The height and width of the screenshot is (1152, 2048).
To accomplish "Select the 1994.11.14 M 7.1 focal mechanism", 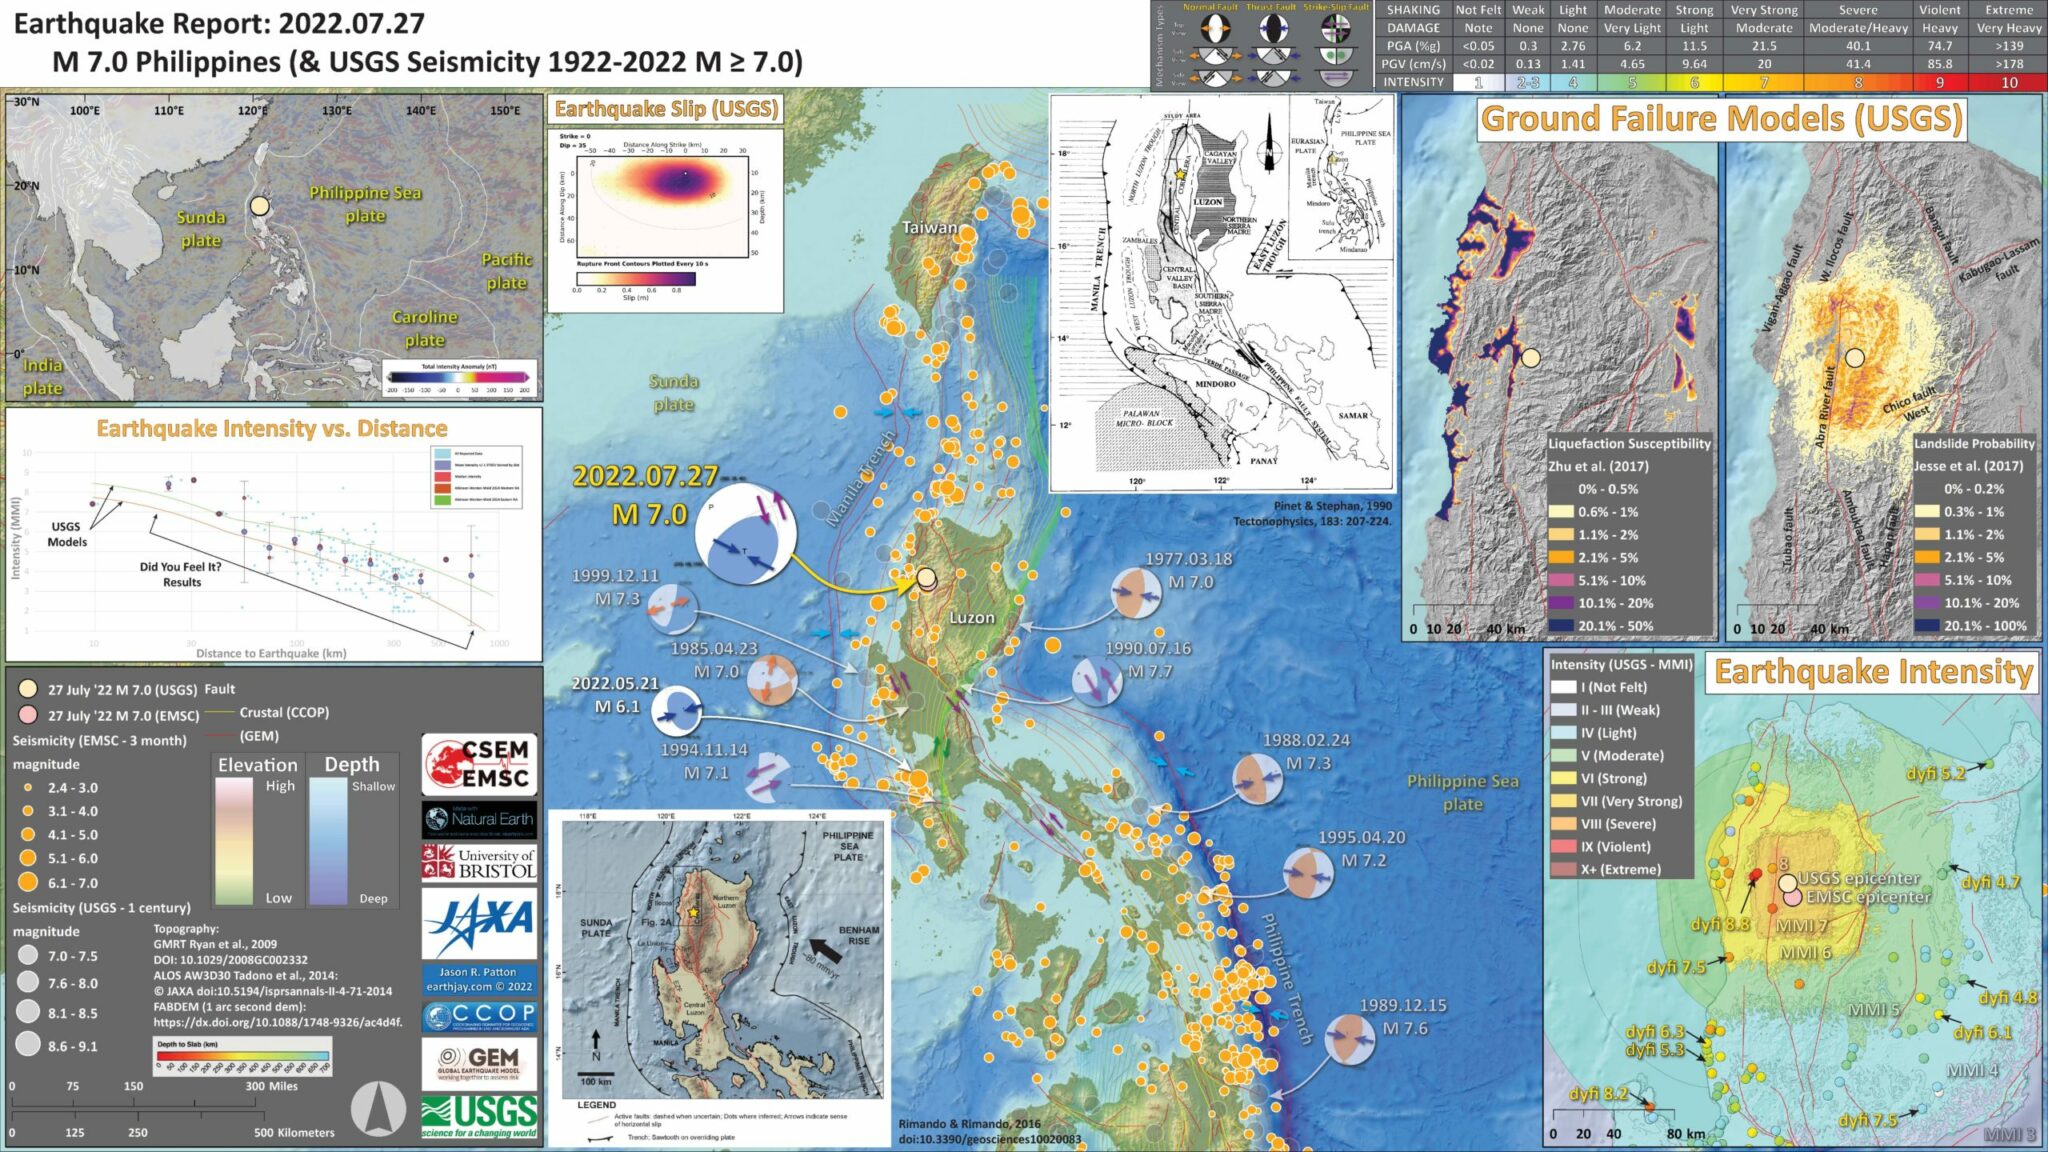I will pos(766,777).
